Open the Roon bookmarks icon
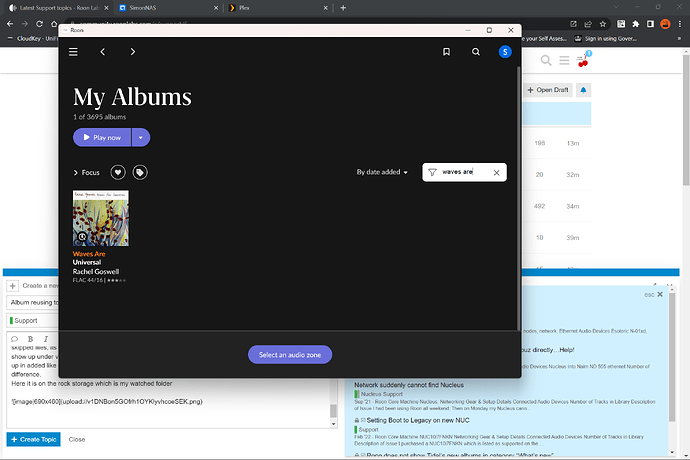The height and width of the screenshot is (460, 690). [x=446, y=51]
